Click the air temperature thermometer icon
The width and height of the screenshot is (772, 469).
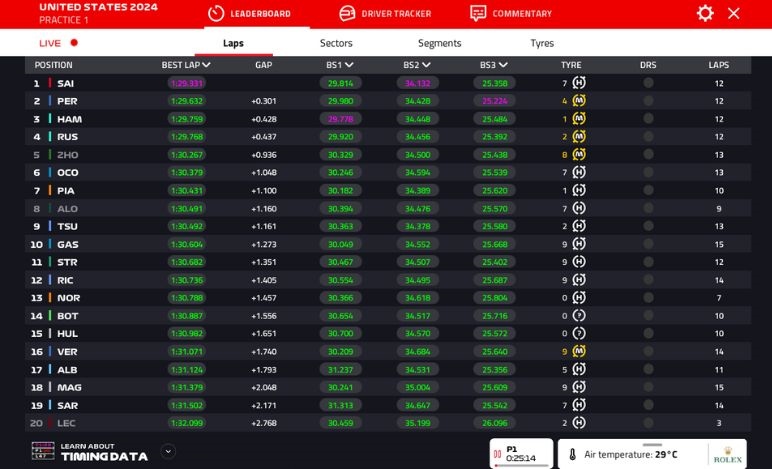click(573, 454)
